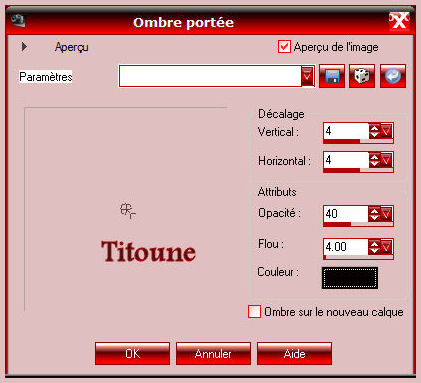
Task: Open the Vertical offset slider dropdown
Action: (x=386, y=131)
